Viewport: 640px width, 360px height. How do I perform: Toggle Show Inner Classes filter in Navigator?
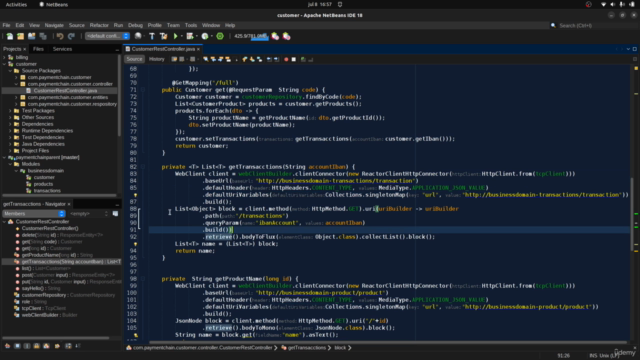pos(47,346)
